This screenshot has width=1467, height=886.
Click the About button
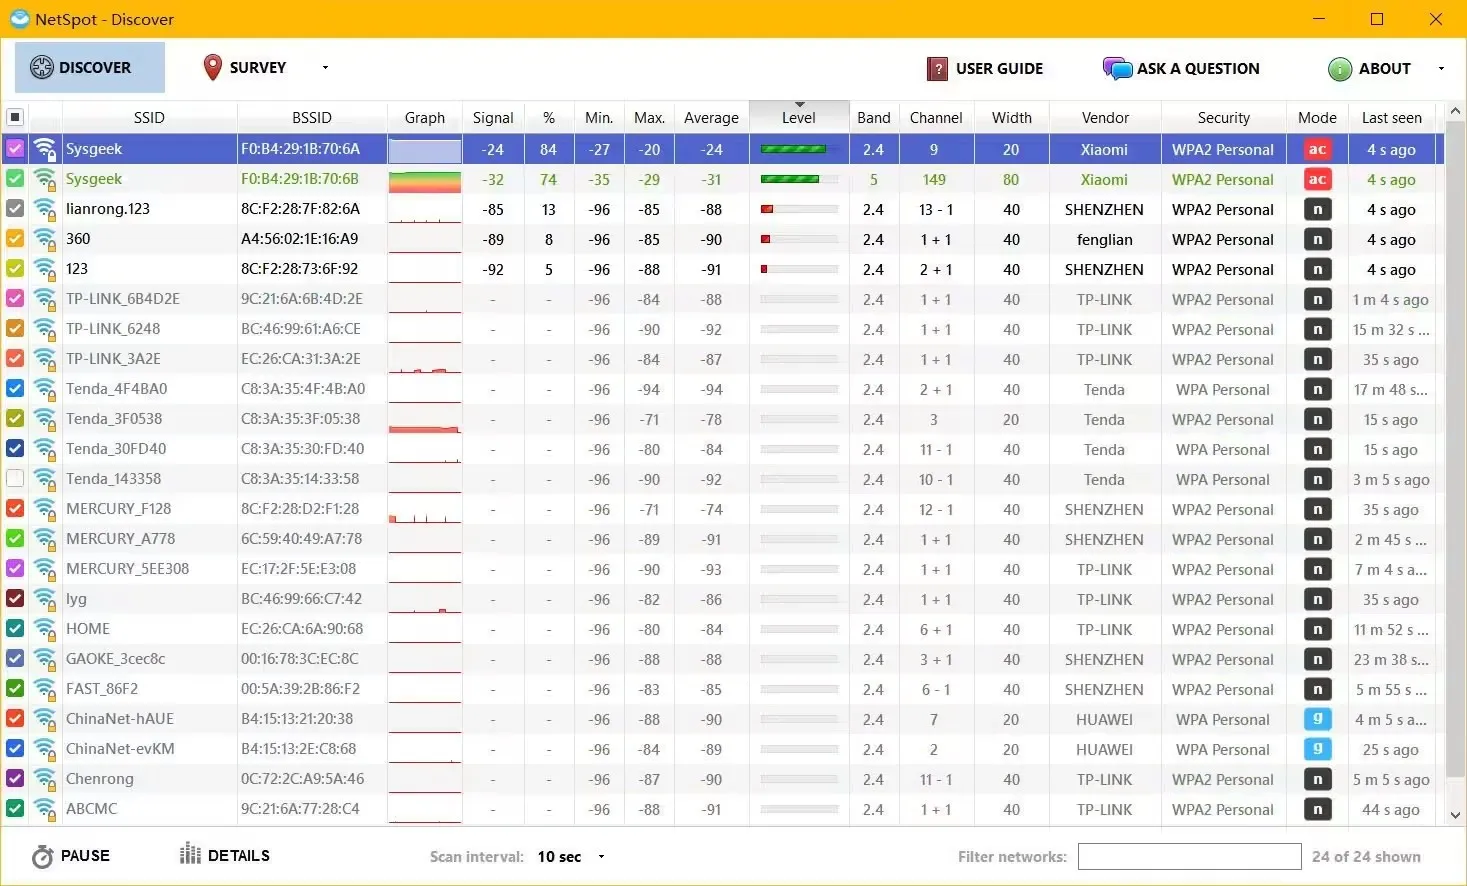[x=1370, y=68]
